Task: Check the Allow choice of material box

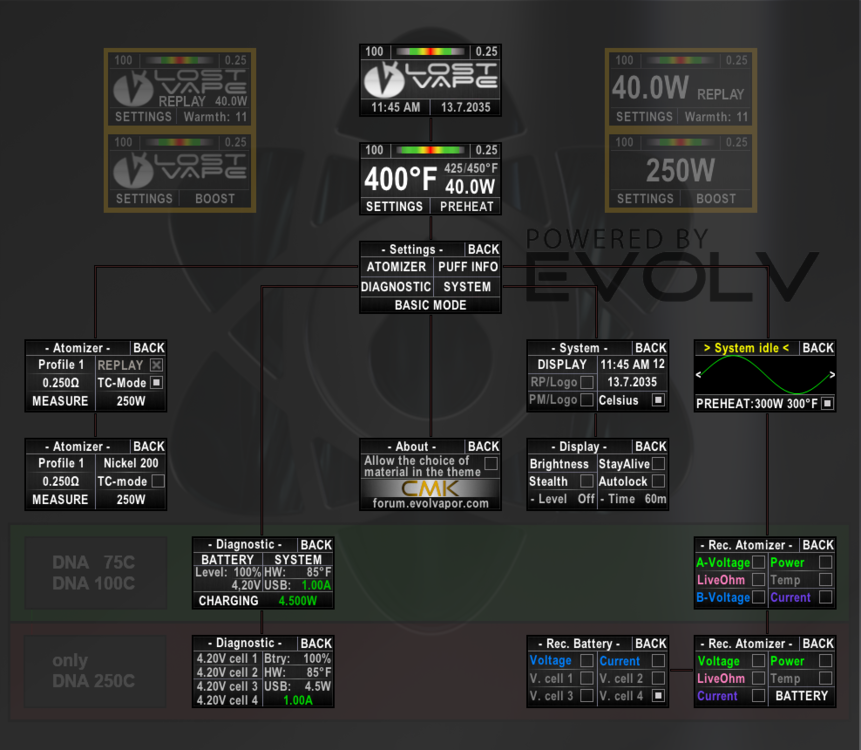Action: pyautogui.click(x=491, y=463)
